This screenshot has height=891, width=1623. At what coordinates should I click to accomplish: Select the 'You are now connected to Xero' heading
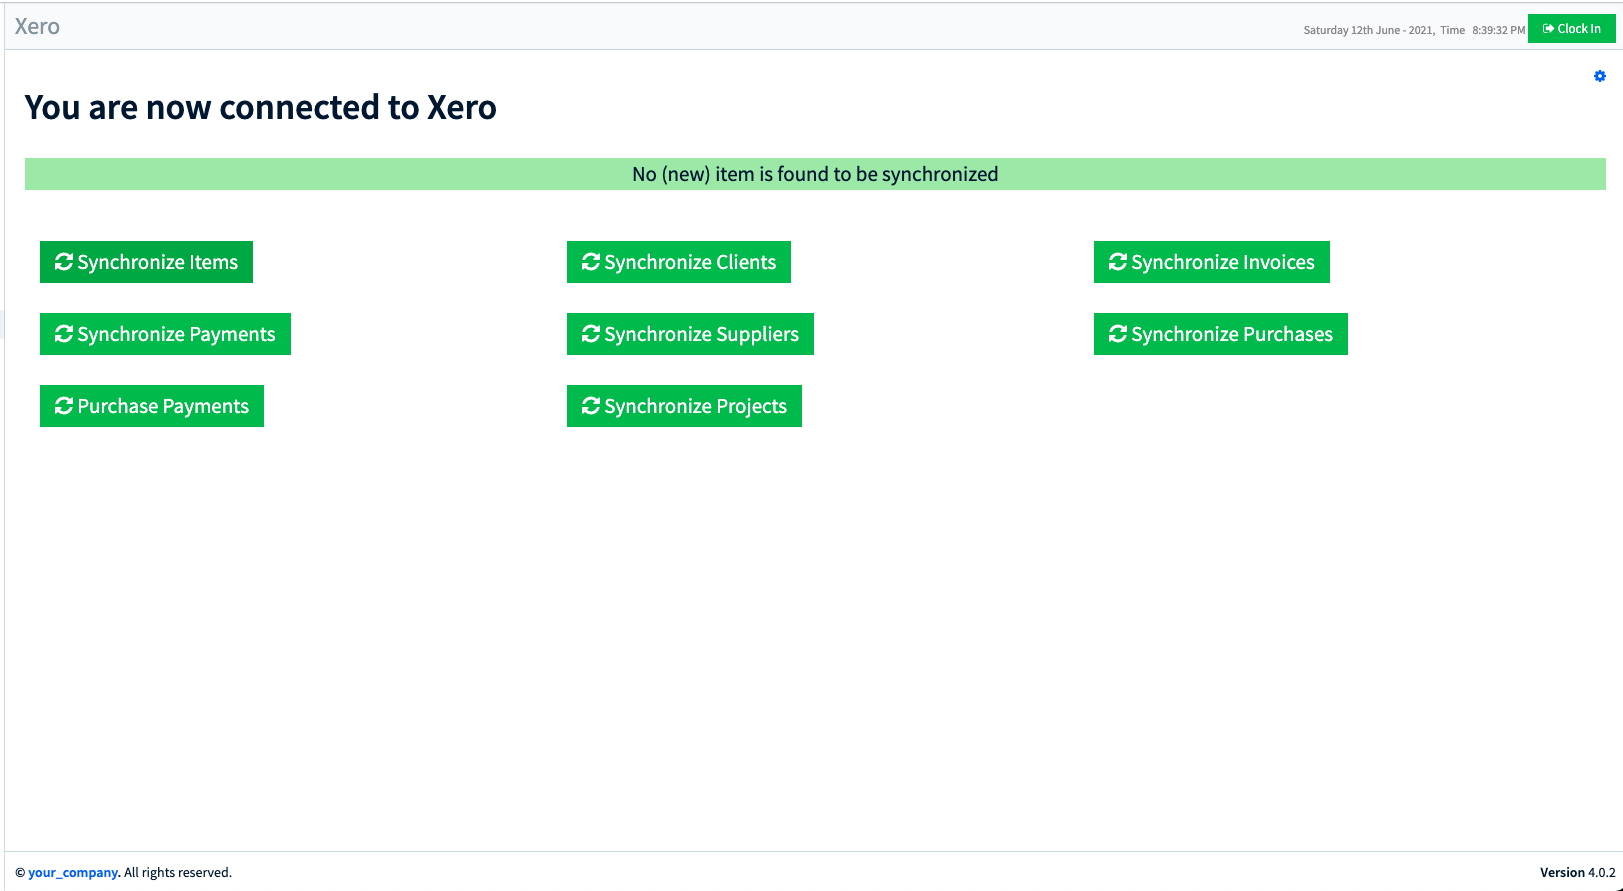[x=260, y=107]
